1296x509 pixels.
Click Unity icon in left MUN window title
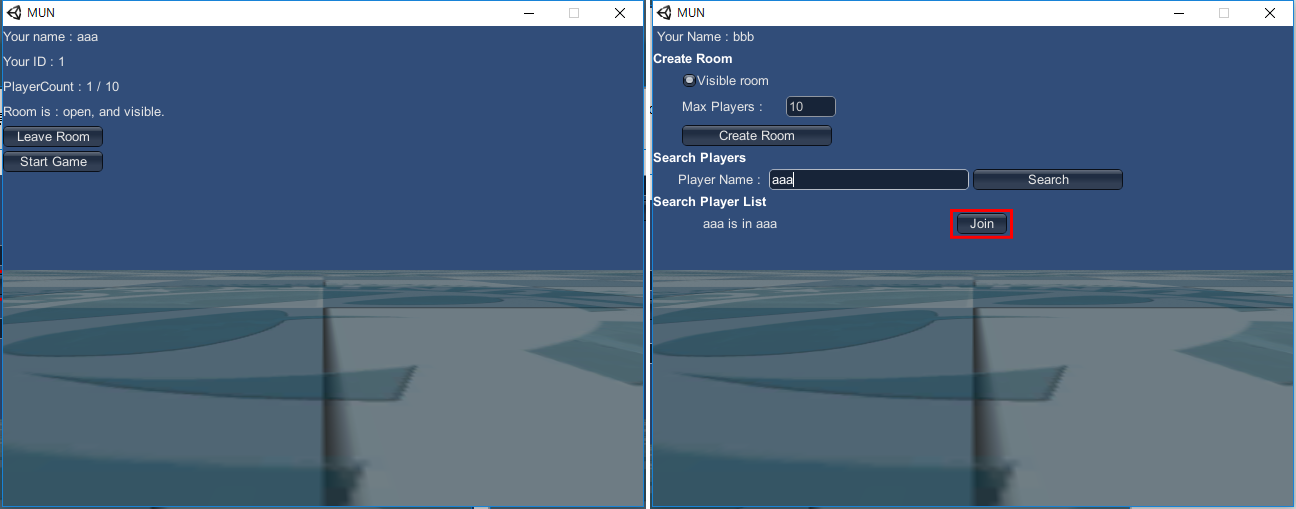(x=14, y=13)
